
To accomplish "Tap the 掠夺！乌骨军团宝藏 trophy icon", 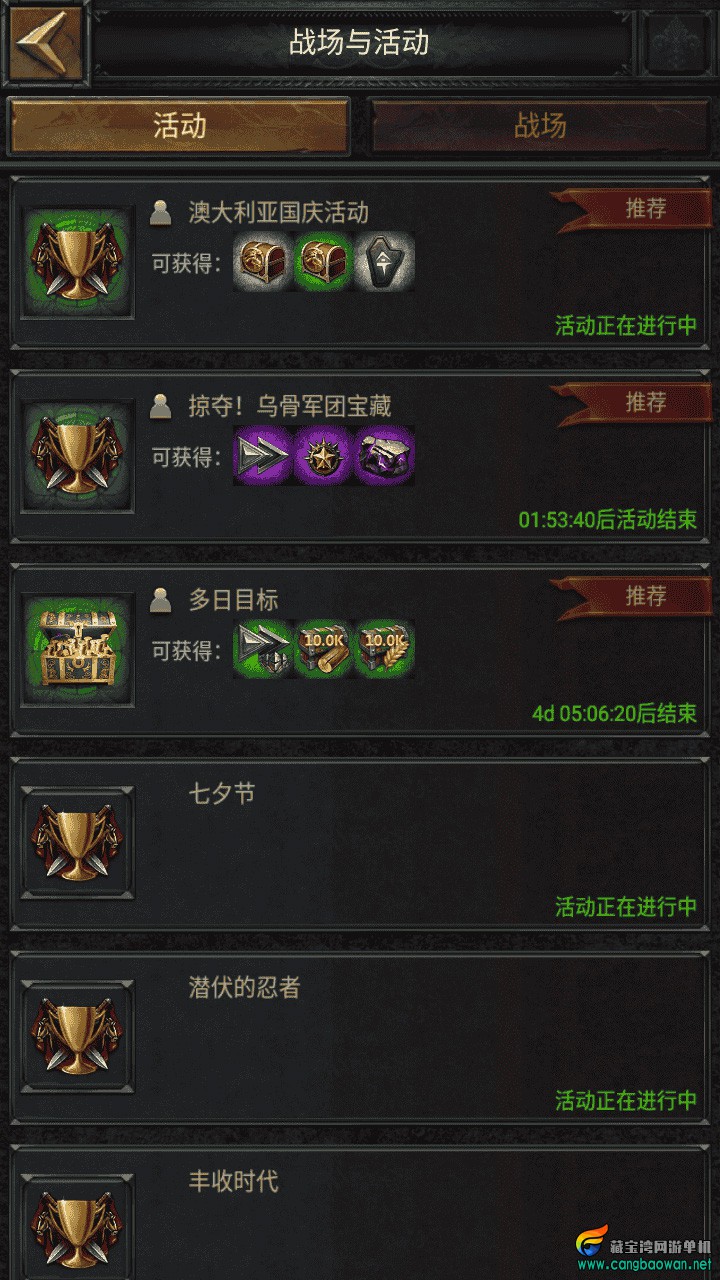I will click(78, 457).
